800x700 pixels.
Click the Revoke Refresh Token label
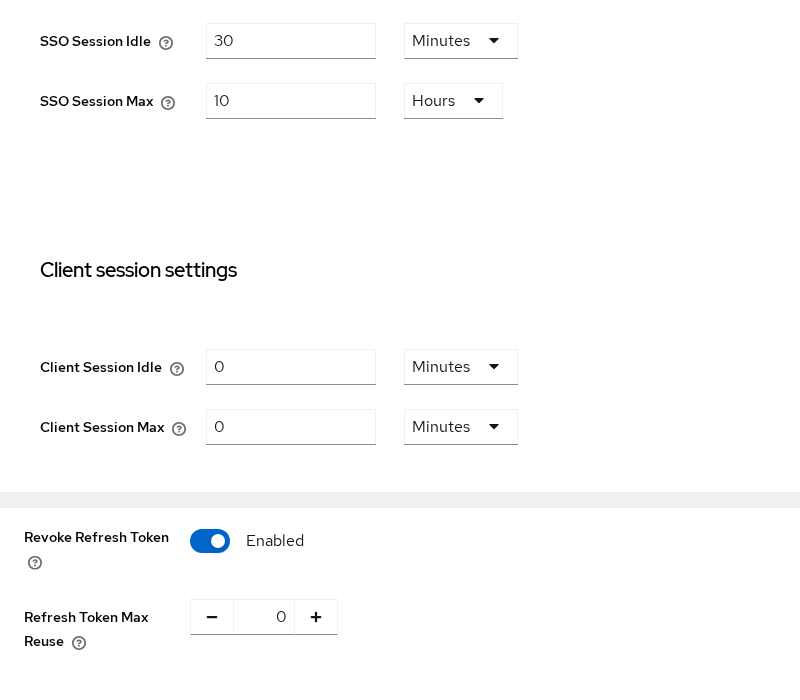point(96,538)
